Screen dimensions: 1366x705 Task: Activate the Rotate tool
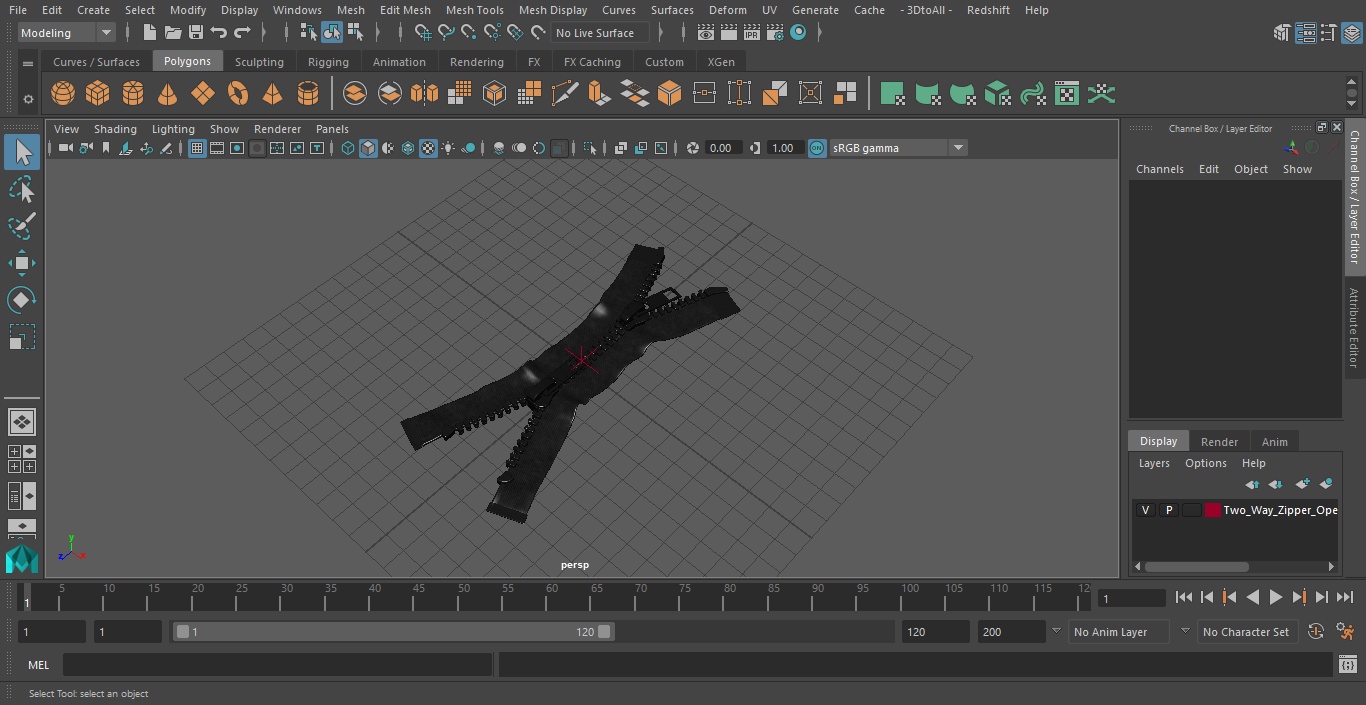[22, 300]
